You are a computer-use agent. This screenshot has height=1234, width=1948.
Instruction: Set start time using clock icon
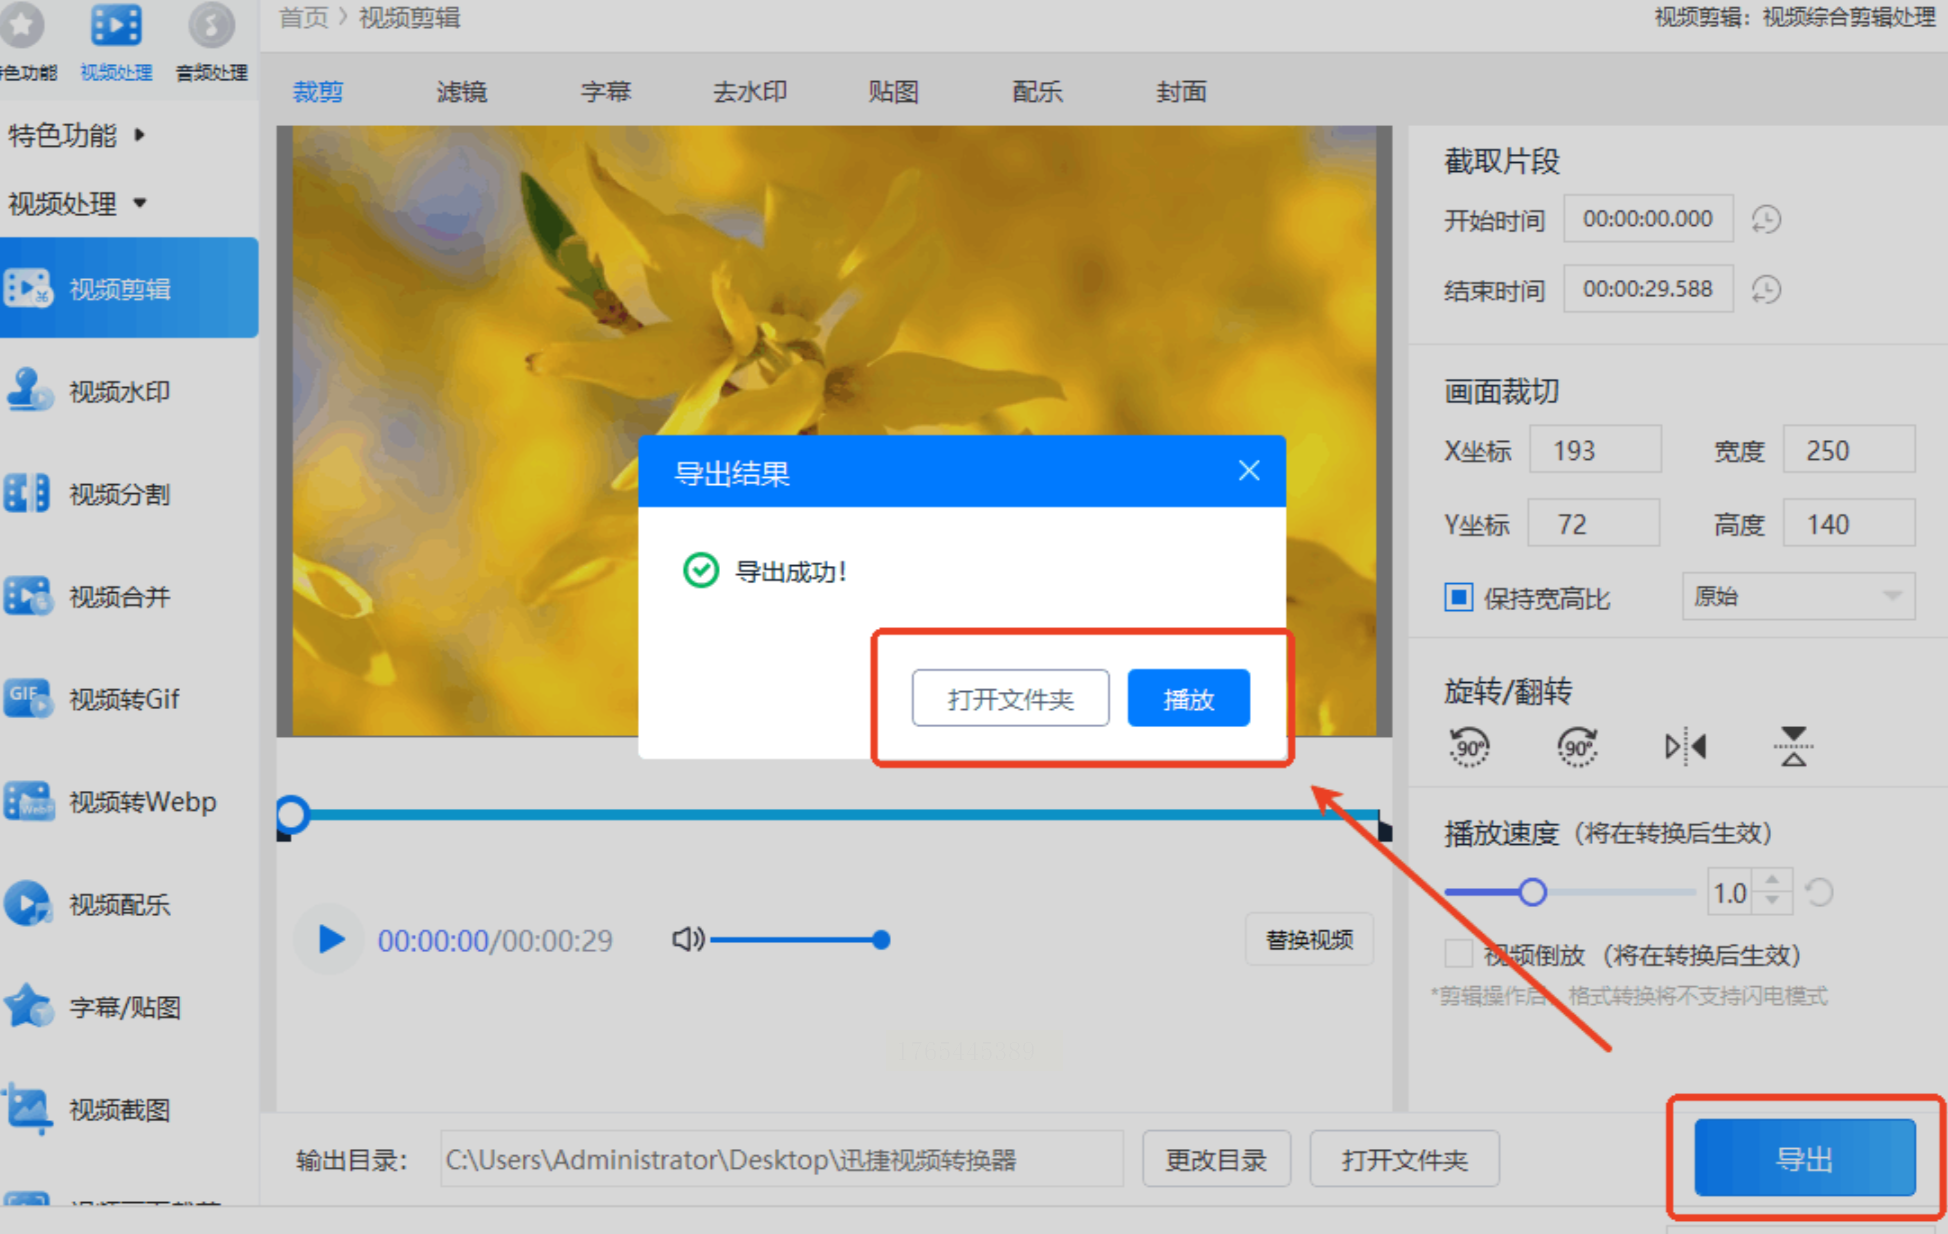click(x=1766, y=219)
